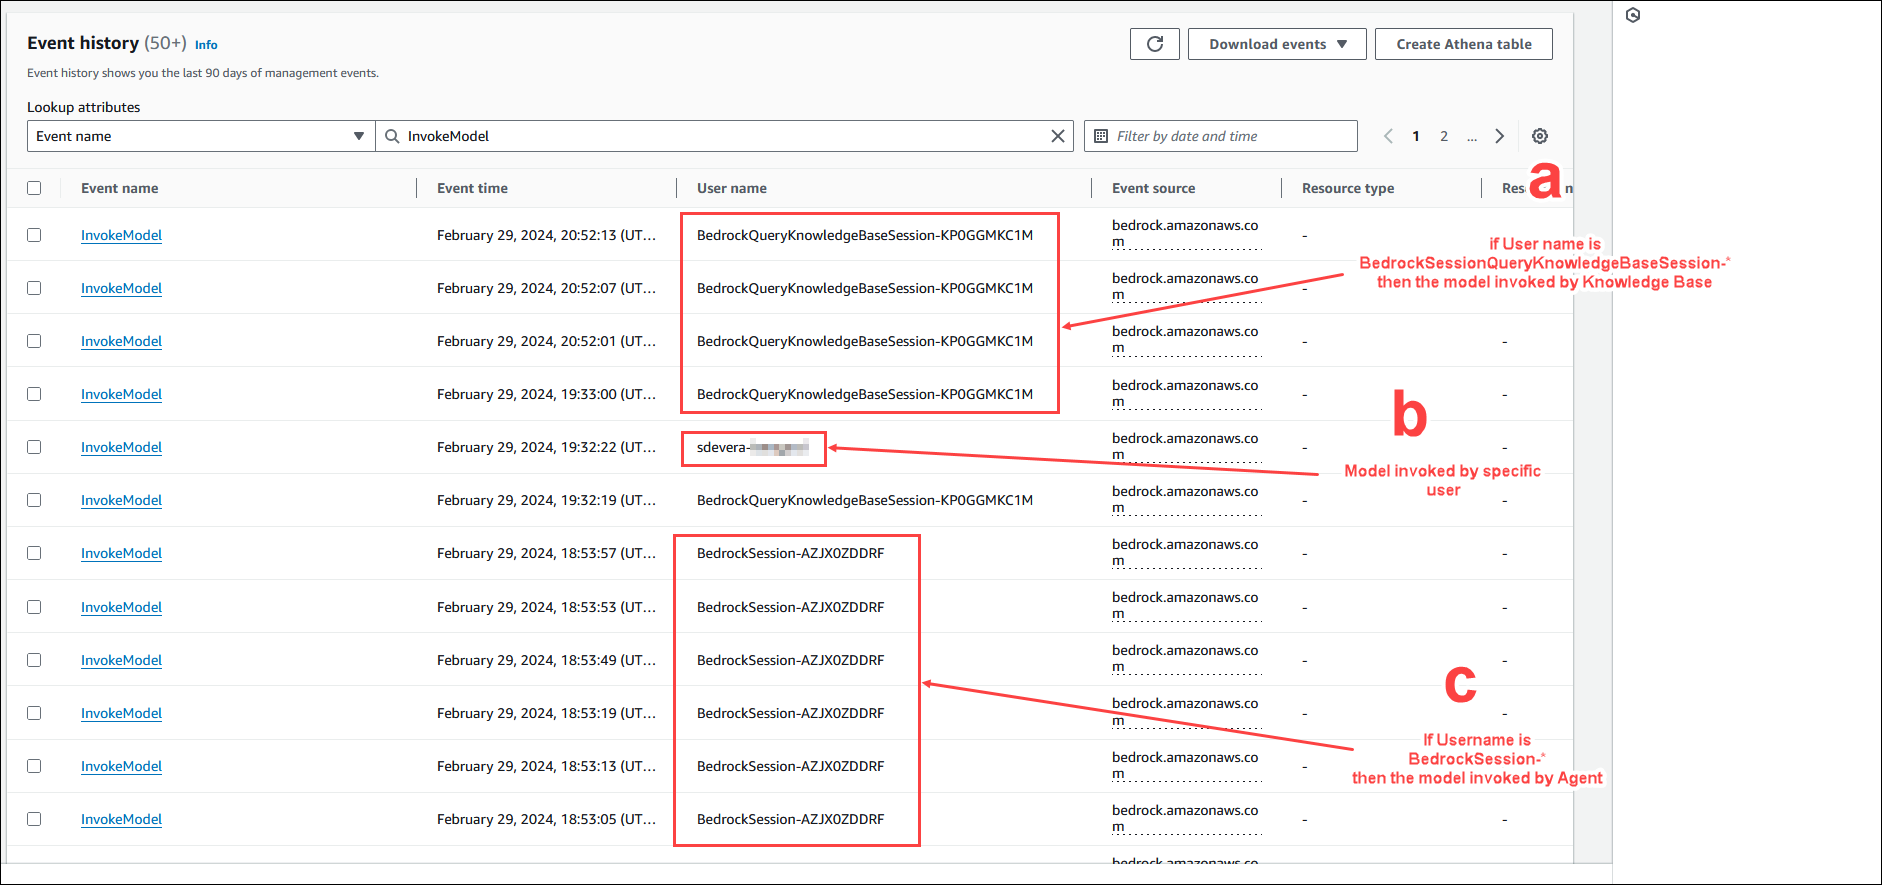
Task: Refresh the event history list
Action: (1155, 44)
